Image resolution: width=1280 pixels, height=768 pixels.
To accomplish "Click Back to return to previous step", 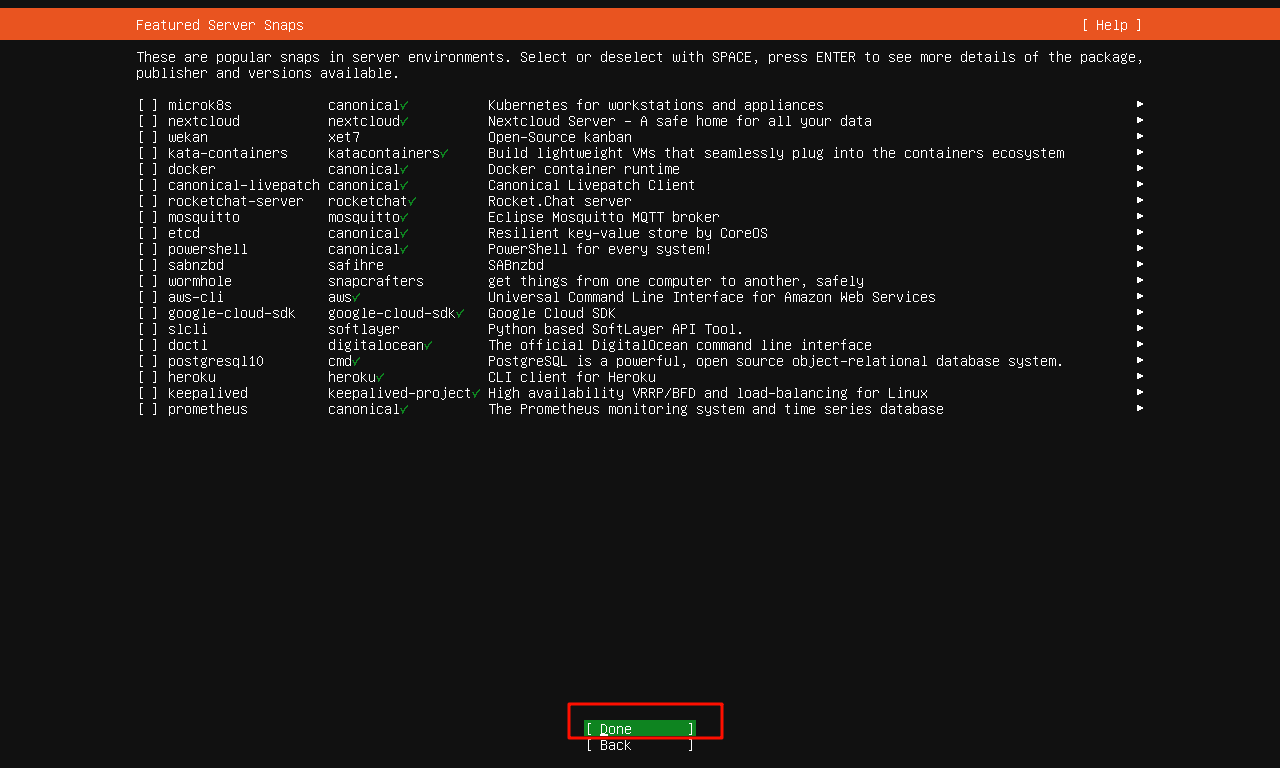I will 640,745.
